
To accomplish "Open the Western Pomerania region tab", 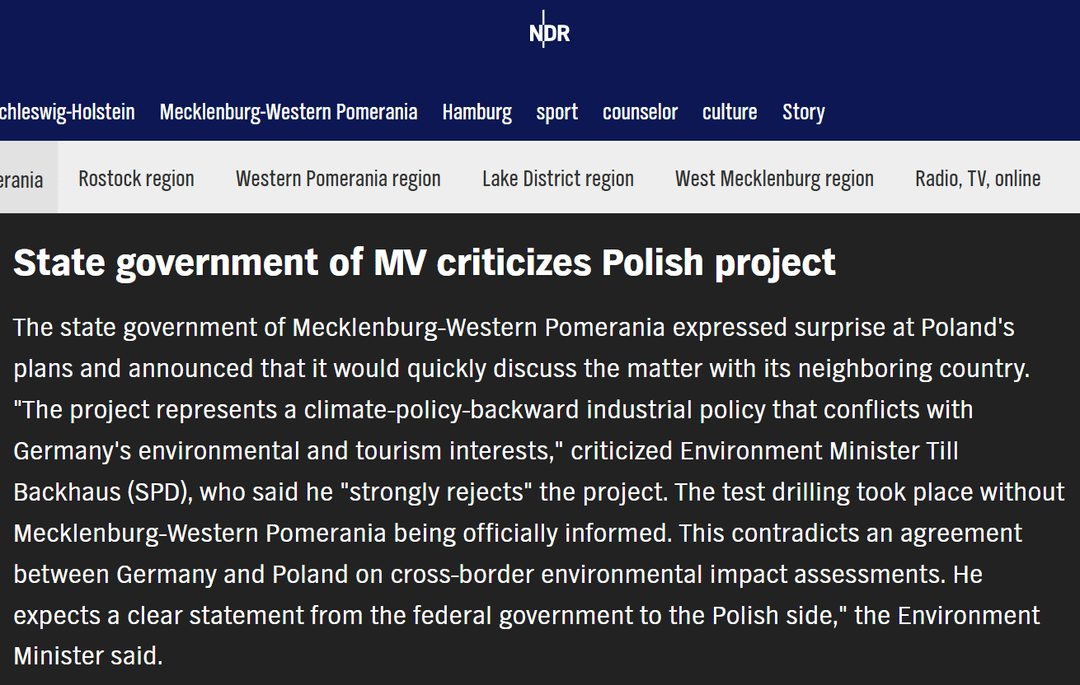I will pyautogui.click(x=338, y=178).
